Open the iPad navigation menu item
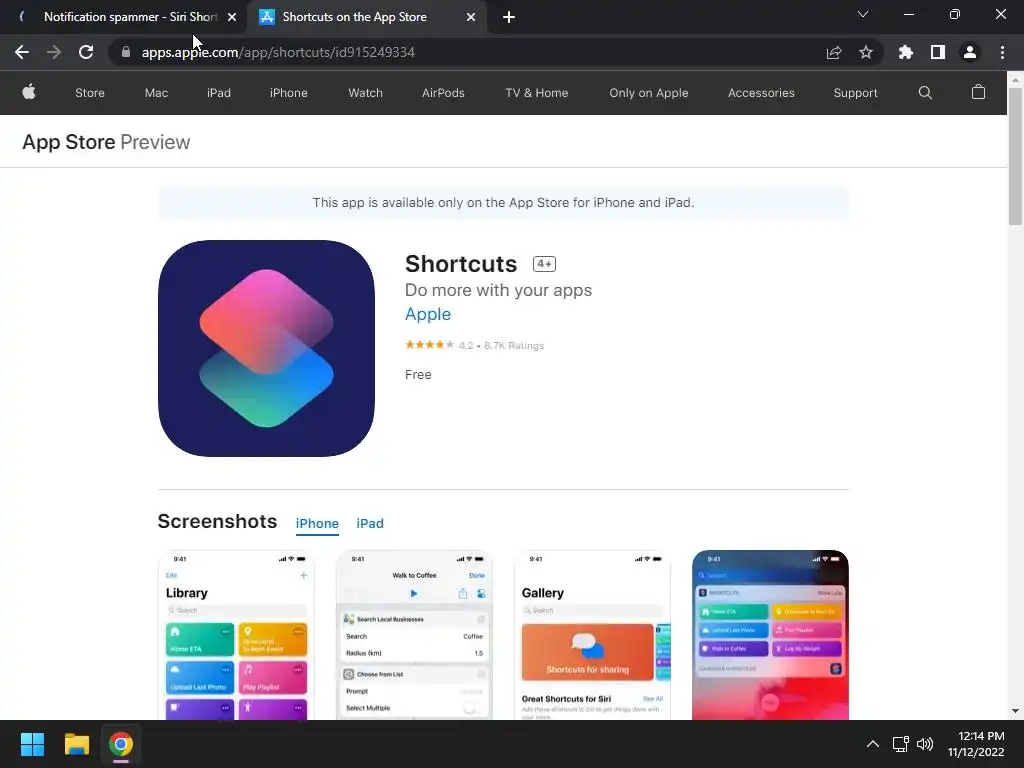Viewport: 1024px width, 768px height. pyautogui.click(x=219, y=93)
